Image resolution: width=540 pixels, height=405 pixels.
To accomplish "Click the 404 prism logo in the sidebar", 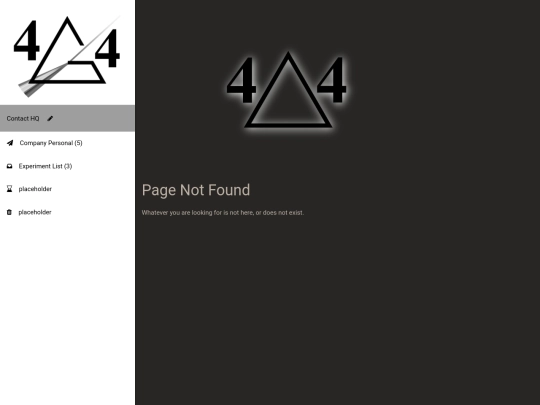I will pos(68,55).
